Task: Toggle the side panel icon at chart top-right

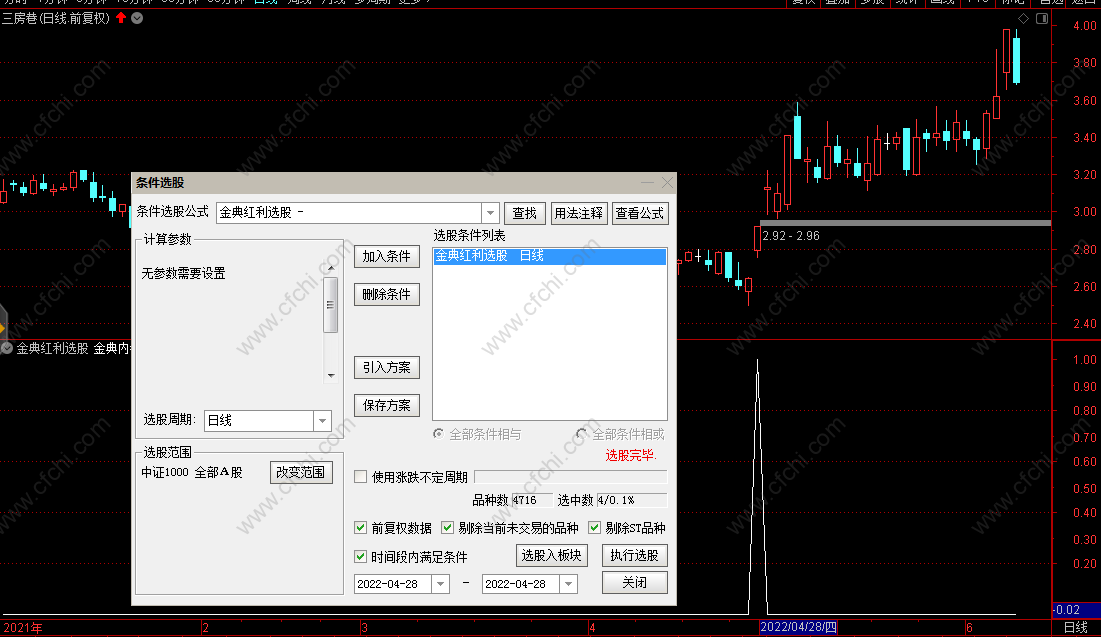Action: pyautogui.click(x=1042, y=19)
